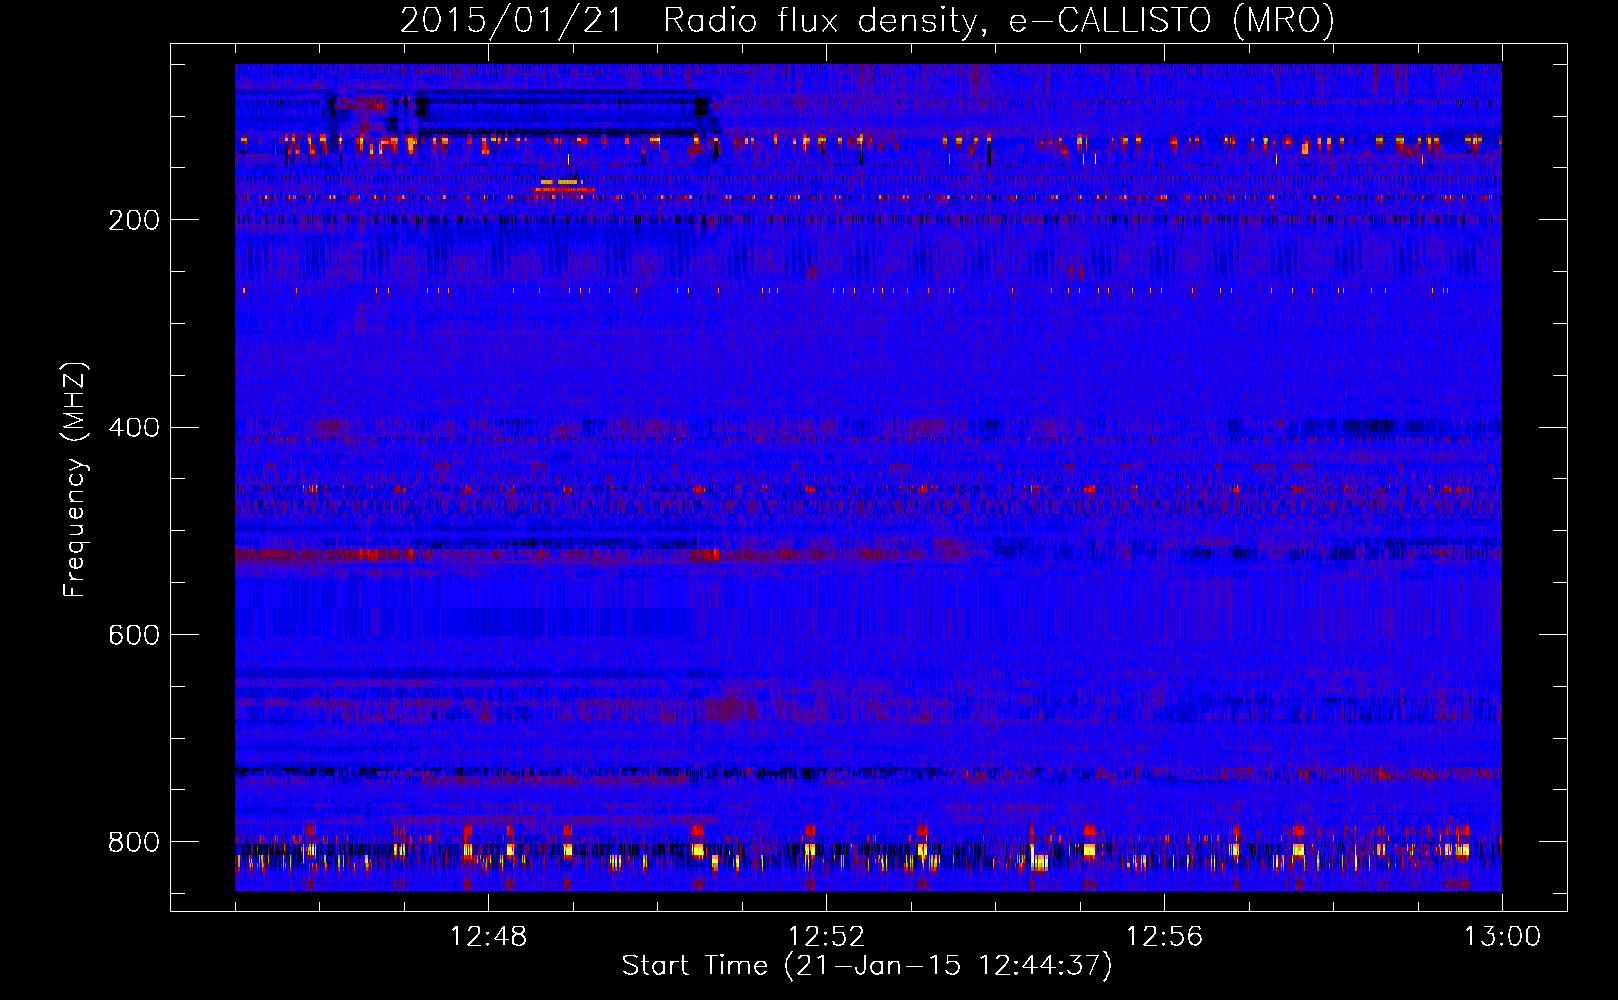
Task: Click the 'Frequency (MHZ)' axis label
Action: (75, 480)
